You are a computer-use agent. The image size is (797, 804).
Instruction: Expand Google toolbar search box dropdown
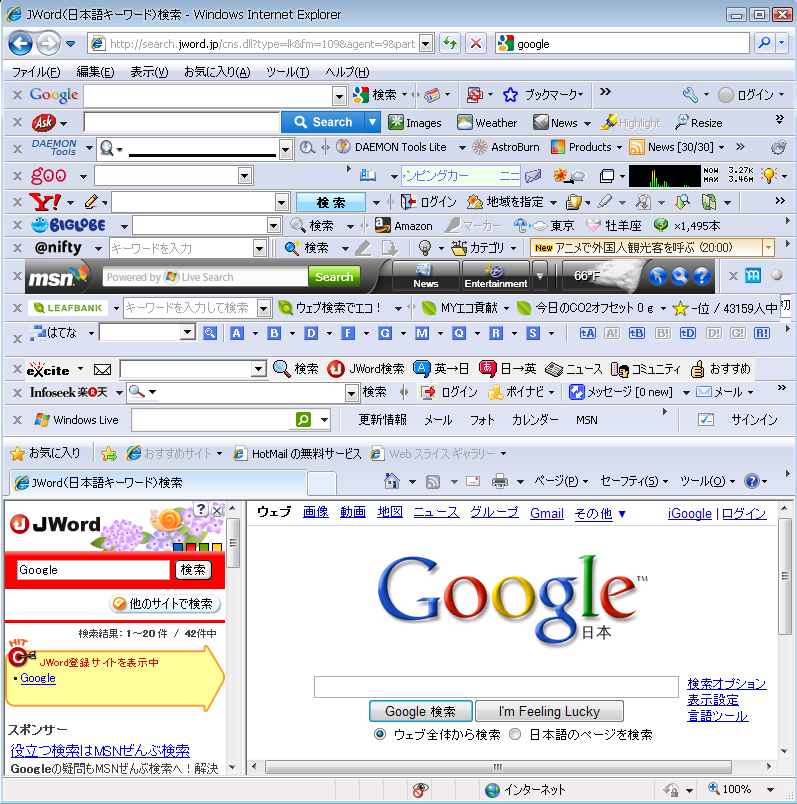pos(339,96)
